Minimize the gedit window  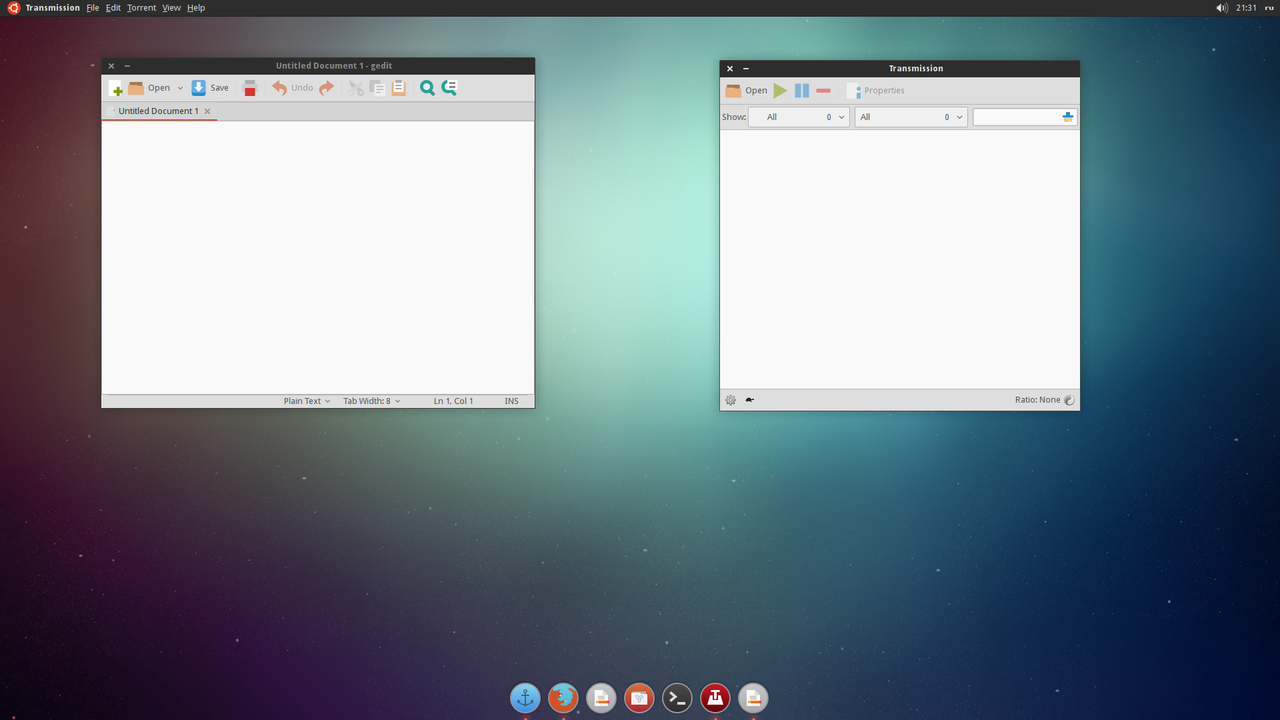pyautogui.click(x=127, y=66)
